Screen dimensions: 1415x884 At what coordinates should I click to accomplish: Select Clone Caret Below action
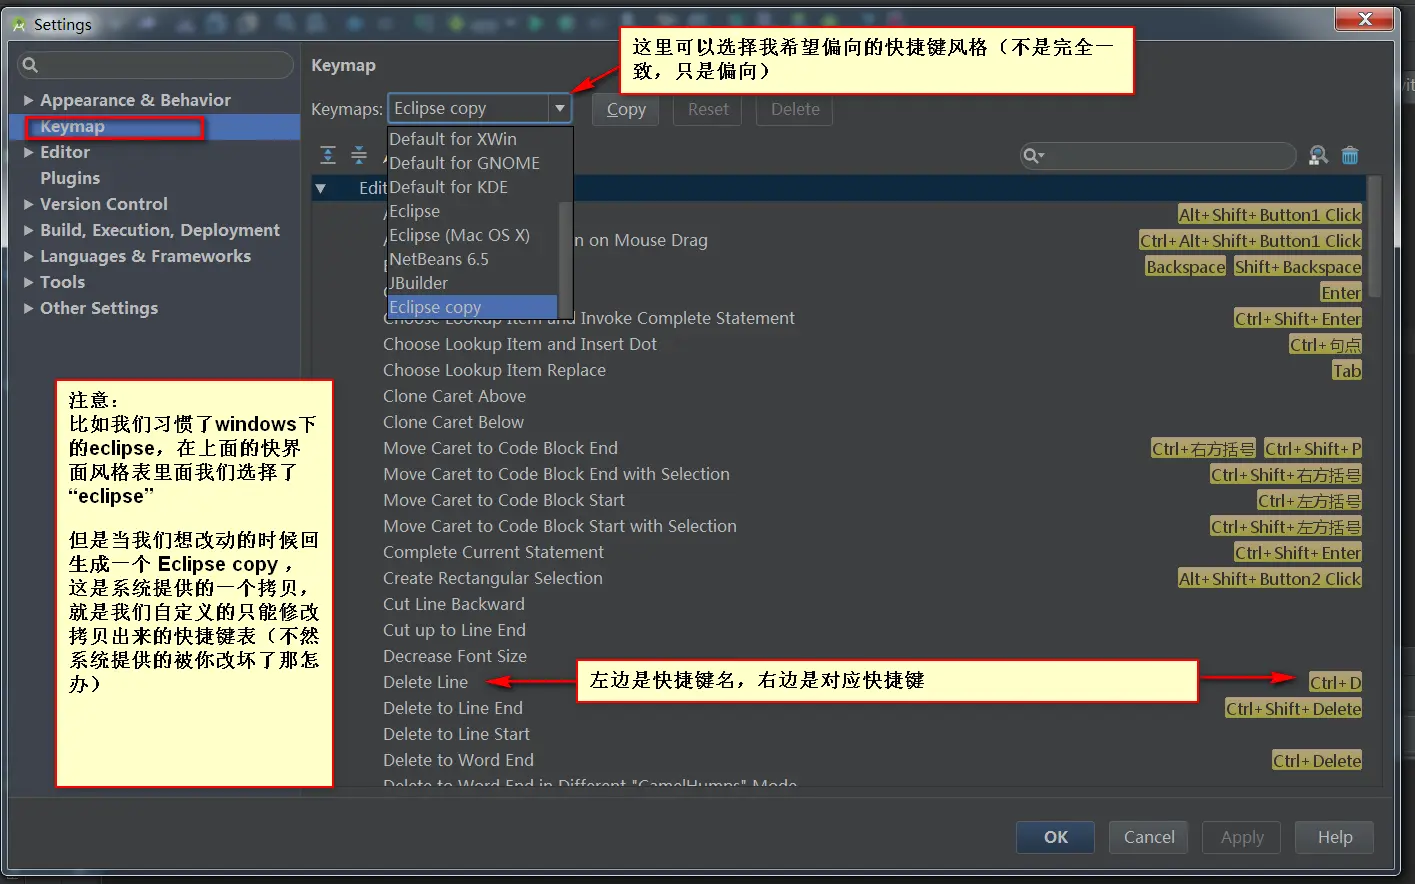(x=453, y=422)
